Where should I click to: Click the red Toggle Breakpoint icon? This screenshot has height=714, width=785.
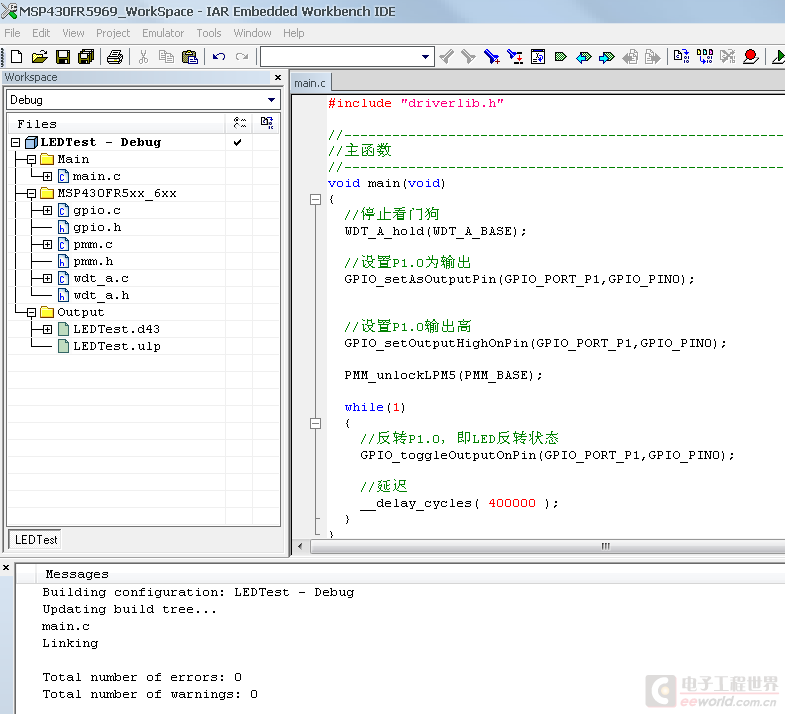tap(750, 57)
